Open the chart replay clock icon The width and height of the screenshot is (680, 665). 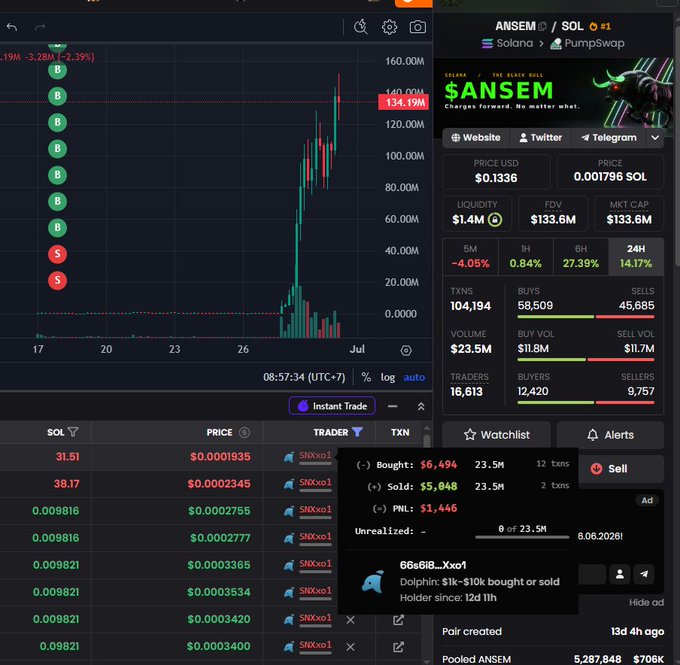(x=360, y=27)
